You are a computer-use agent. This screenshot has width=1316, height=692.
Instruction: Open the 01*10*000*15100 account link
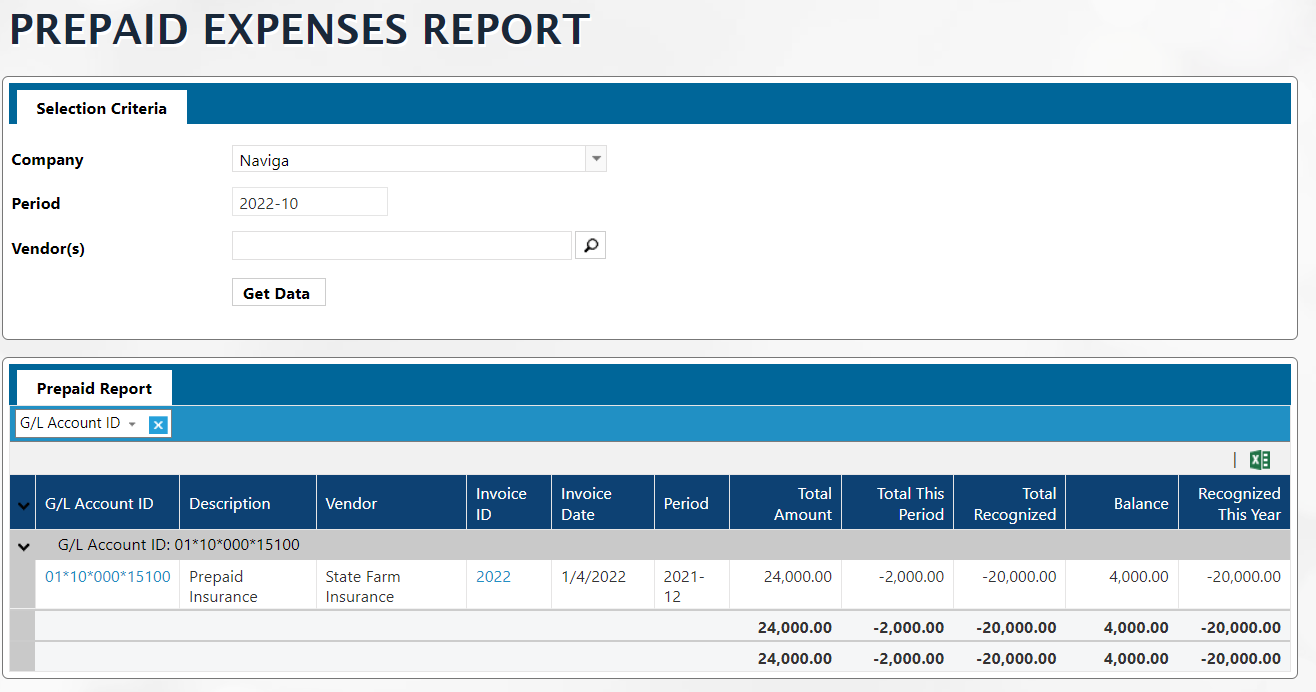(x=108, y=577)
